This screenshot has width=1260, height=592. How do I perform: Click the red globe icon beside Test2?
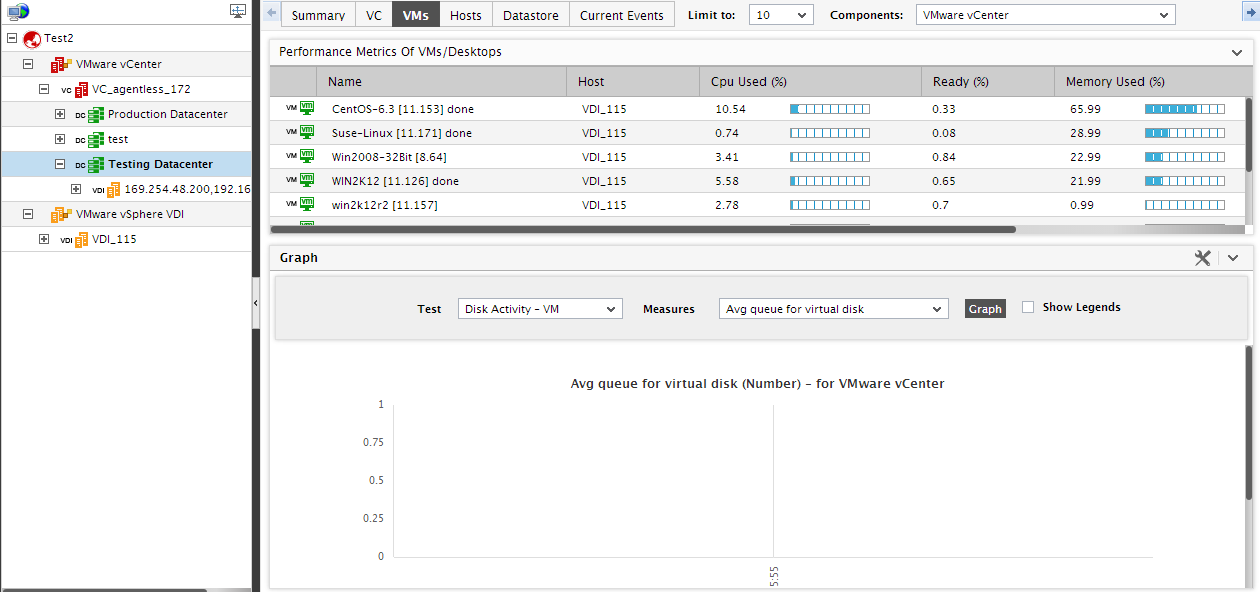coord(32,38)
